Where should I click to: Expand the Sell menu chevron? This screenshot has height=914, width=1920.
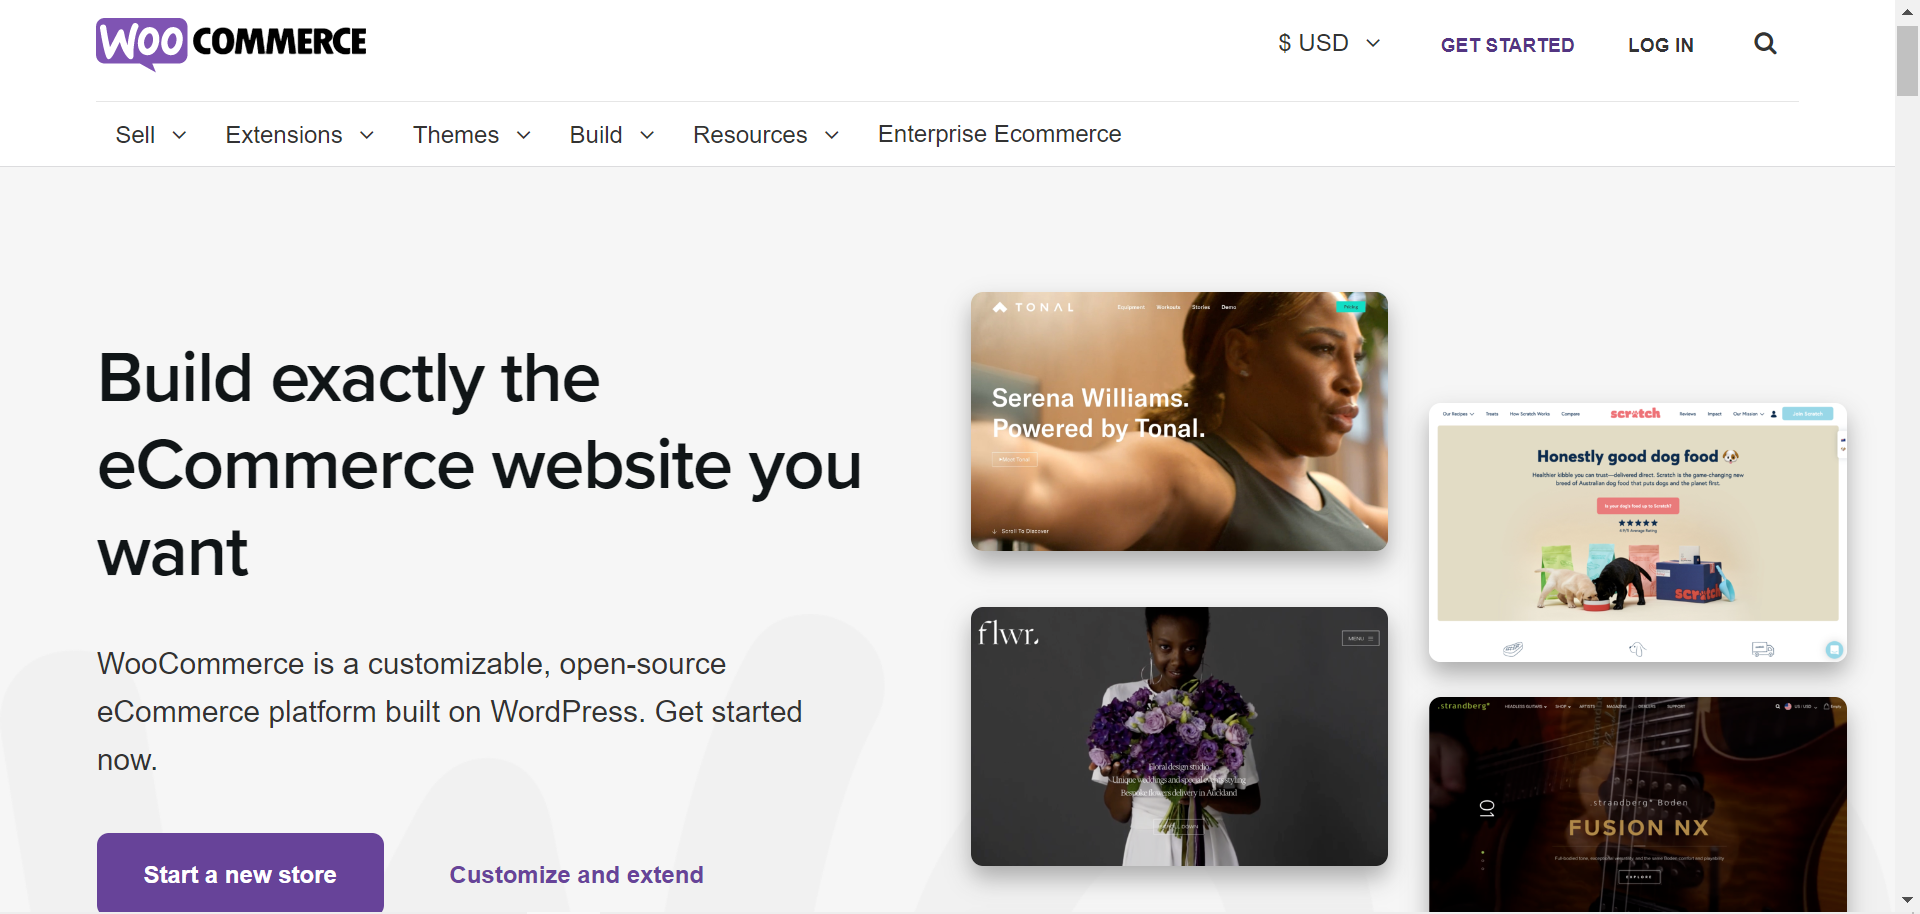coord(180,135)
